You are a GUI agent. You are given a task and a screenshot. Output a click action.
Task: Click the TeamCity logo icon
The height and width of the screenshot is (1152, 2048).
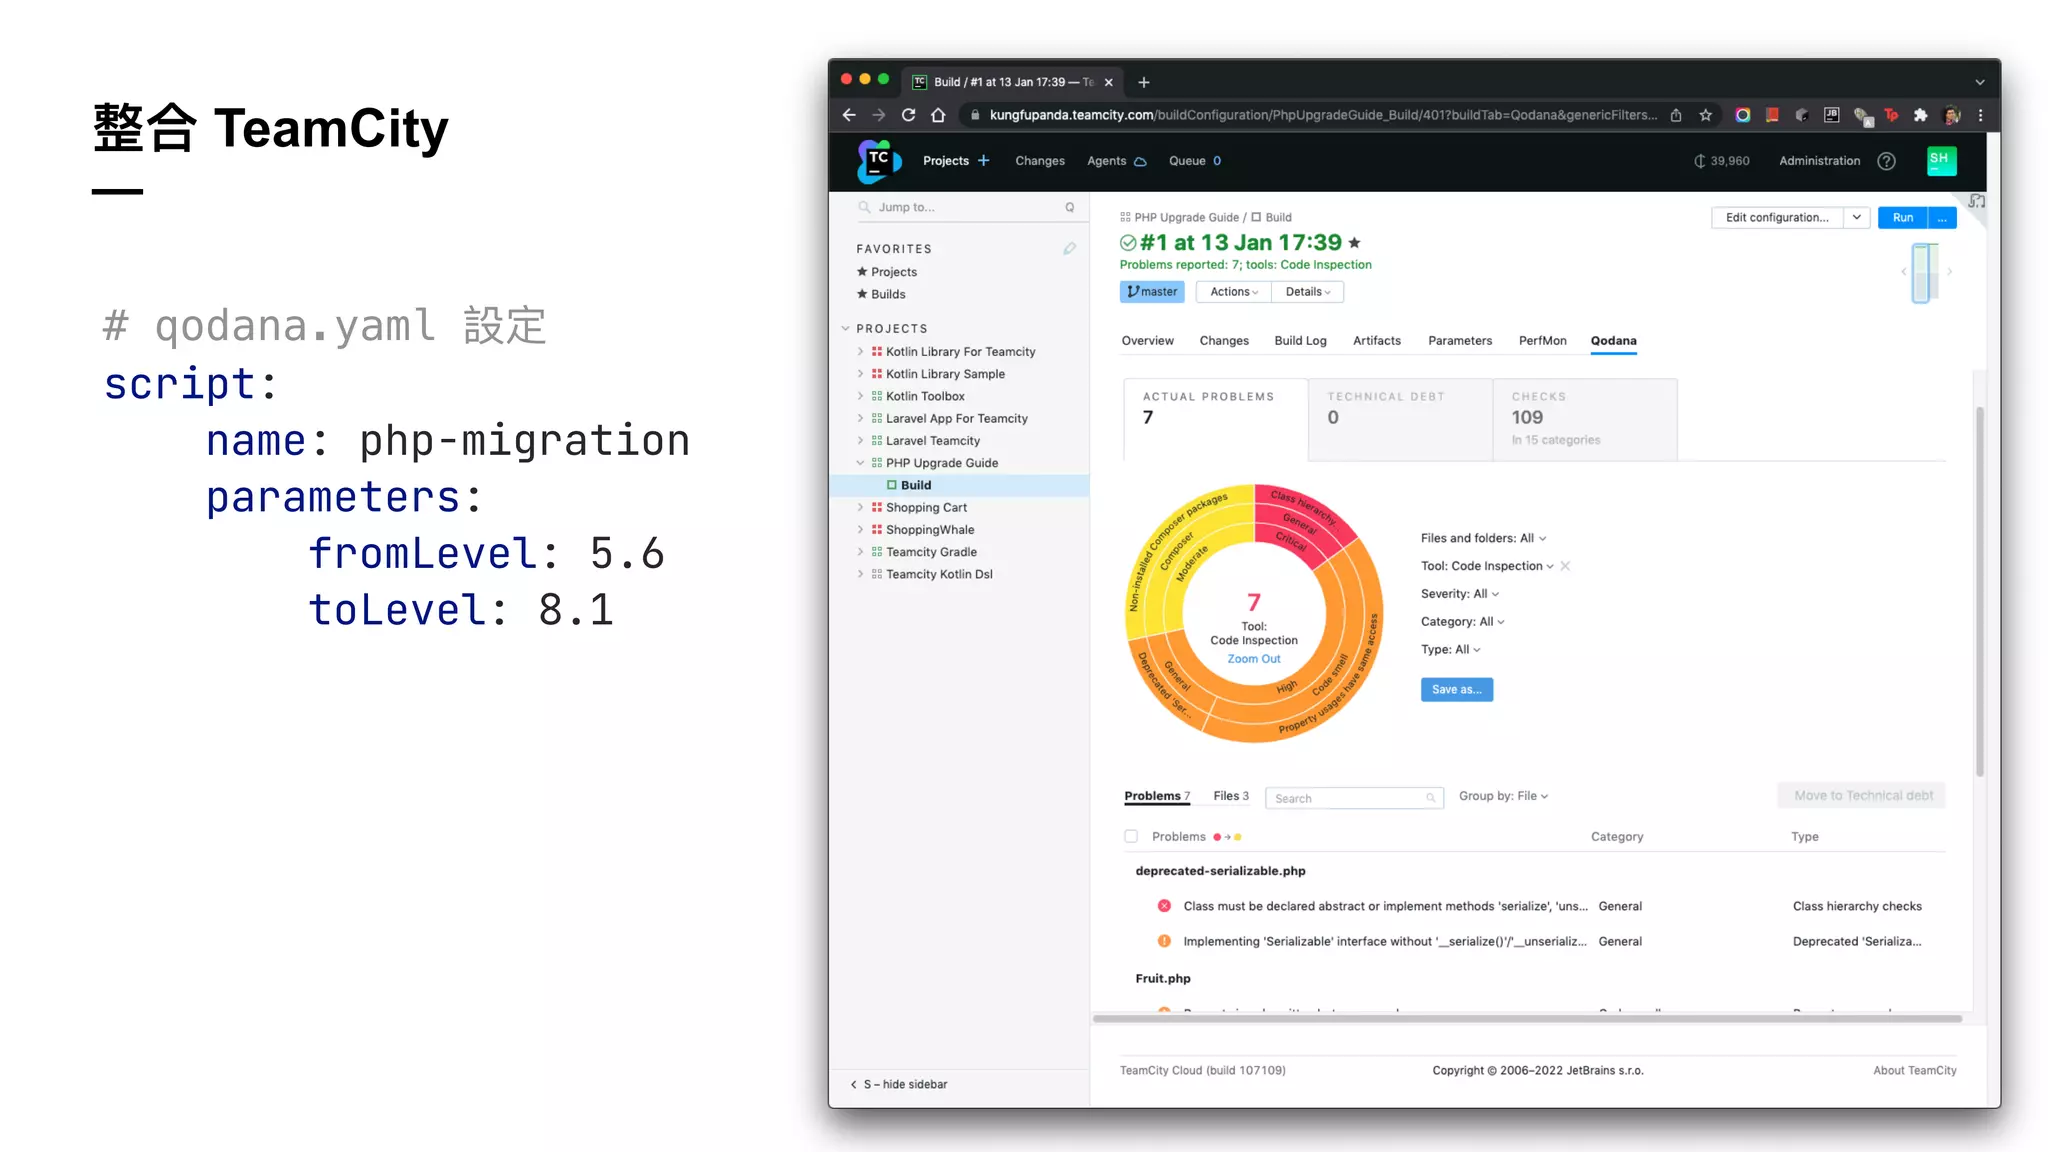878,161
